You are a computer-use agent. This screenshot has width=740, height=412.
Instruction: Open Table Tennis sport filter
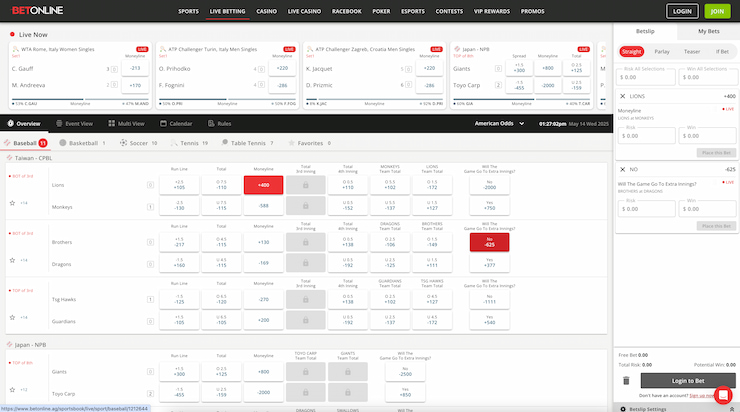pos(247,143)
